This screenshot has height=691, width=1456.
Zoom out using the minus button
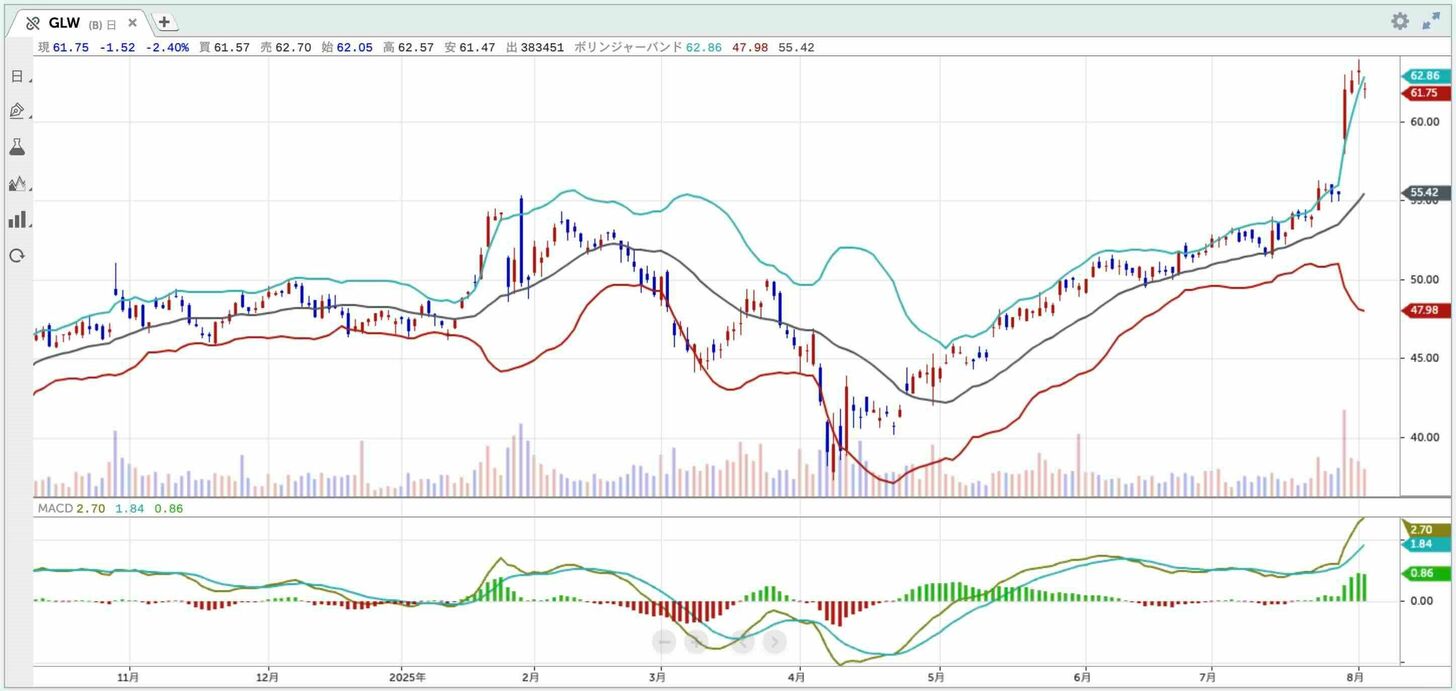[x=665, y=641]
